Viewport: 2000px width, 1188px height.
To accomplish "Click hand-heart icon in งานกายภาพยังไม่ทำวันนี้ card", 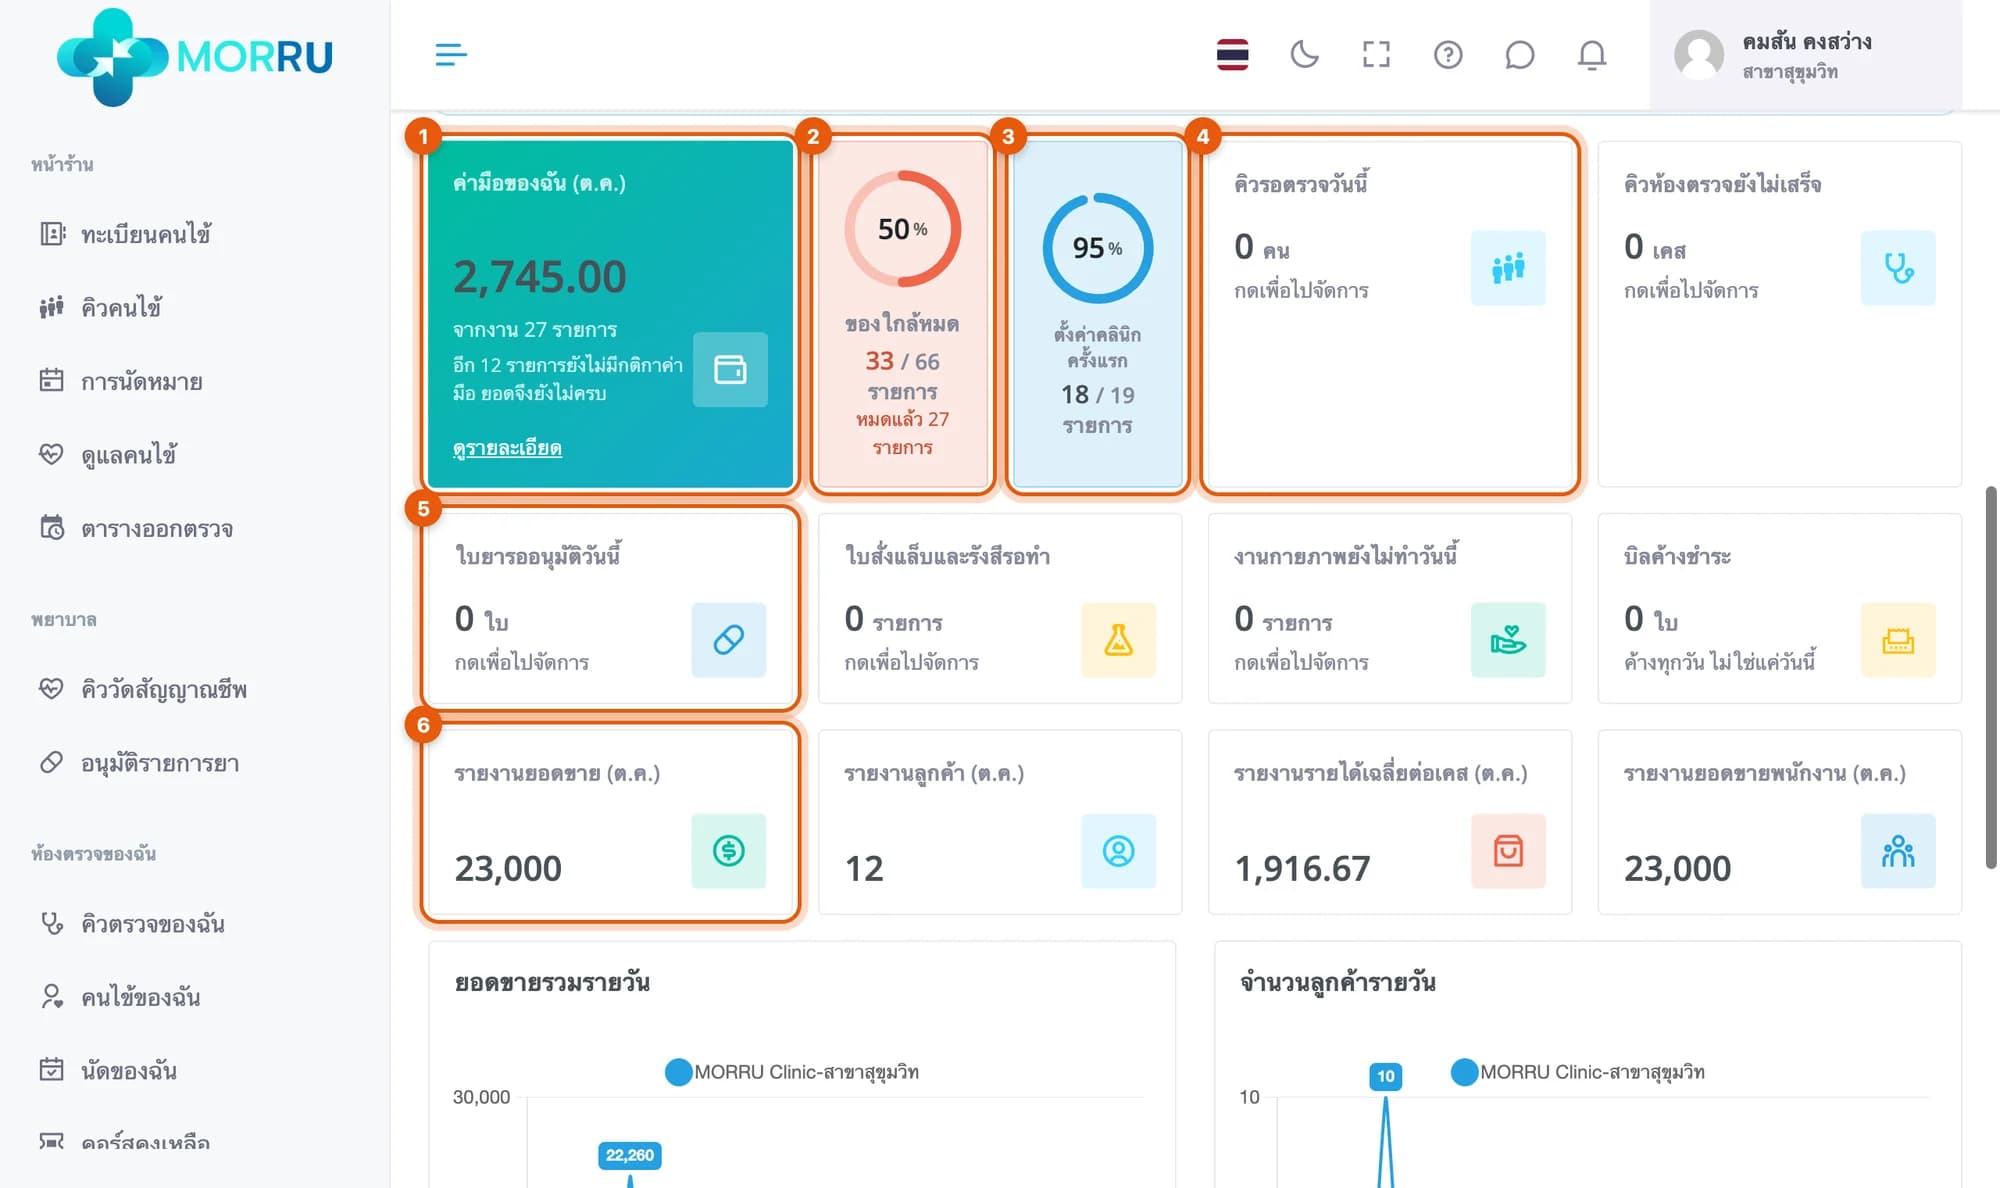I will pos(1508,640).
